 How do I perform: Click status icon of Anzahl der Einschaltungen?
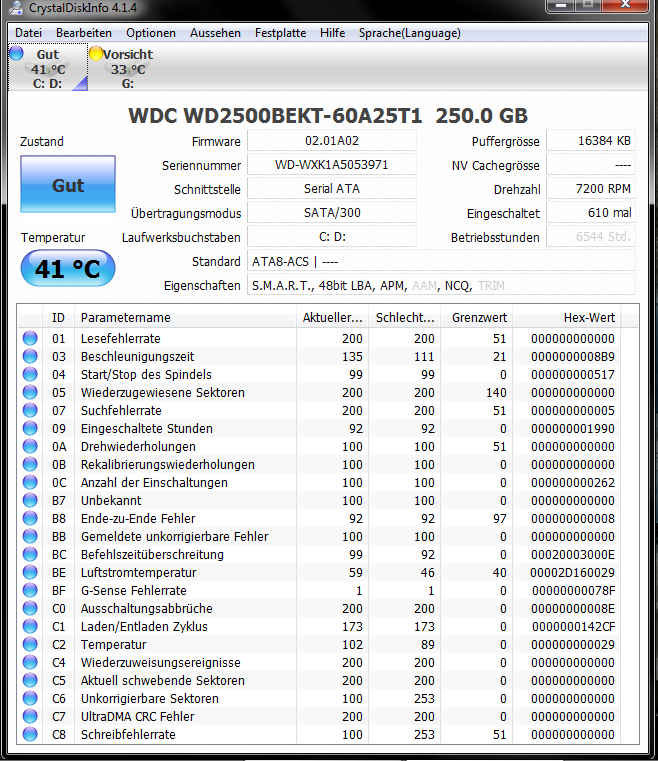point(30,481)
